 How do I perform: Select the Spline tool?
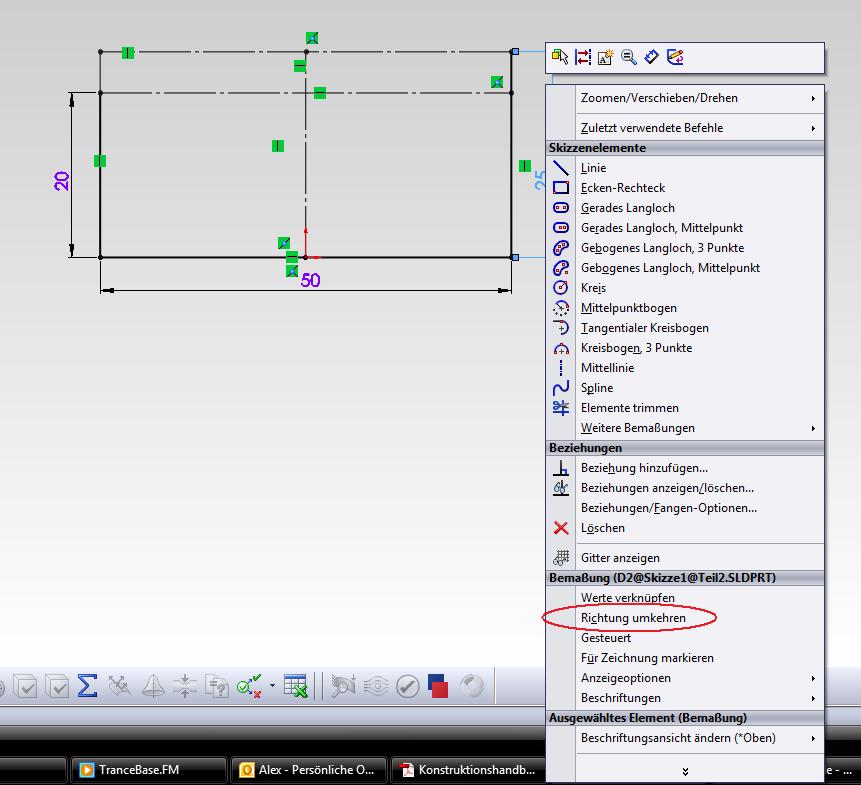597,388
